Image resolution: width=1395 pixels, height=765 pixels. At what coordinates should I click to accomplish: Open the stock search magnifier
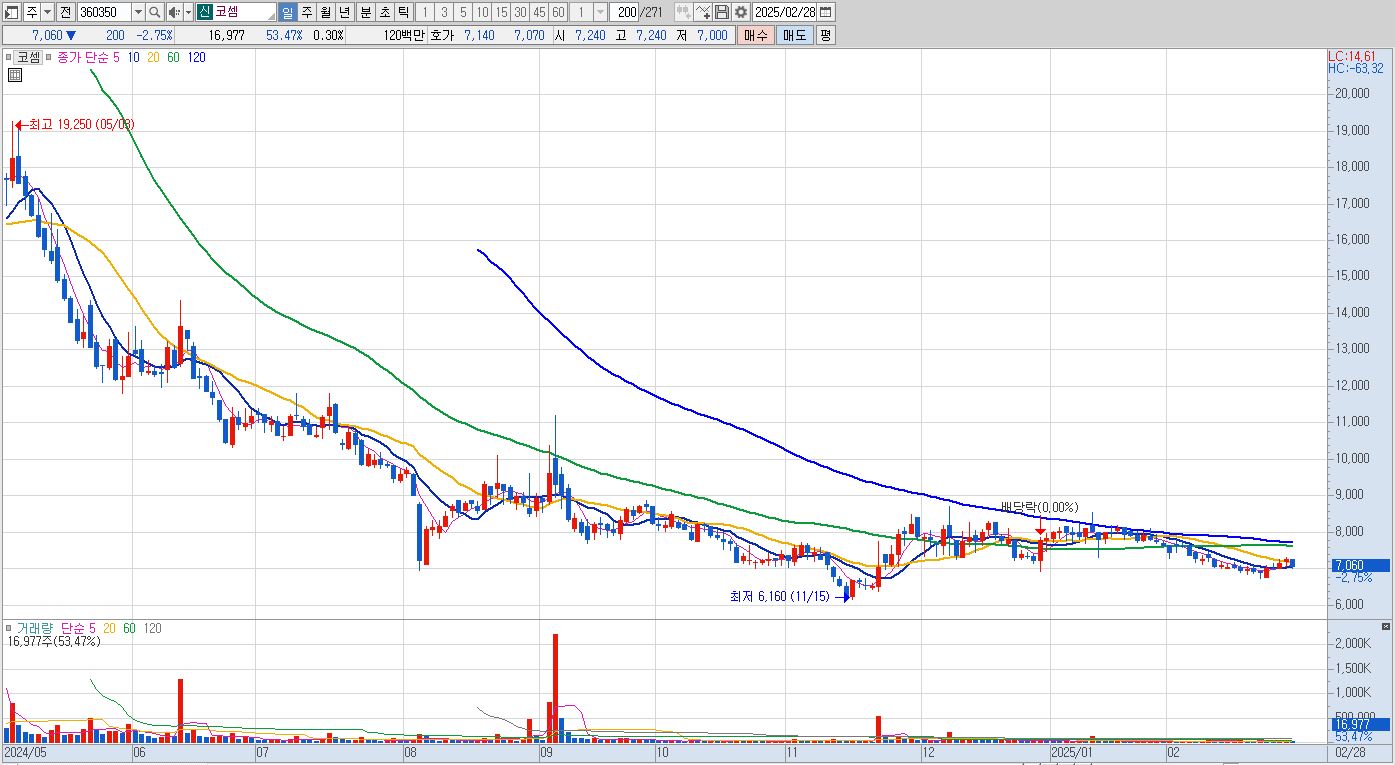155,12
